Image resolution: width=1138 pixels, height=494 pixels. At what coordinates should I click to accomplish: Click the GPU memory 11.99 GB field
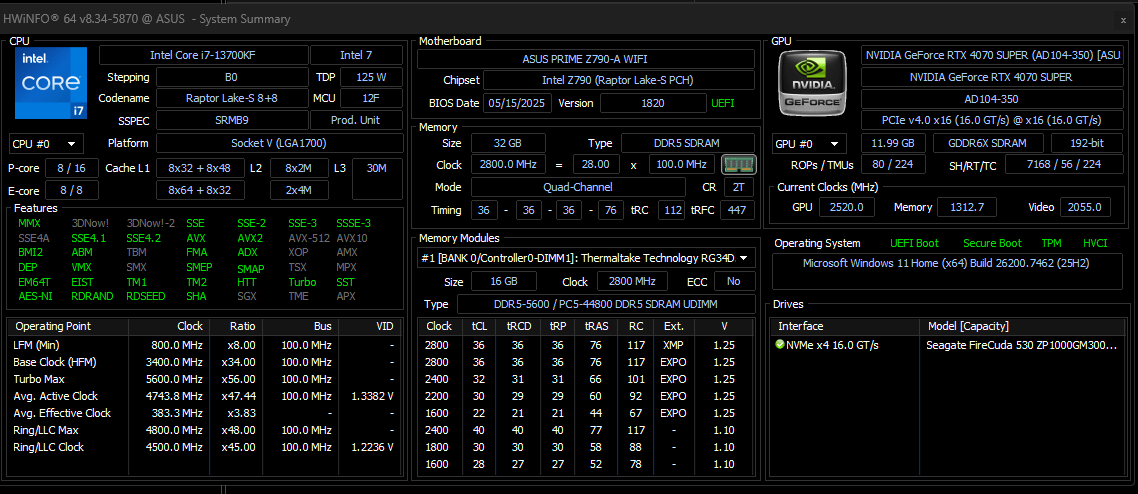pyautogui.click(x=893, y=143)
